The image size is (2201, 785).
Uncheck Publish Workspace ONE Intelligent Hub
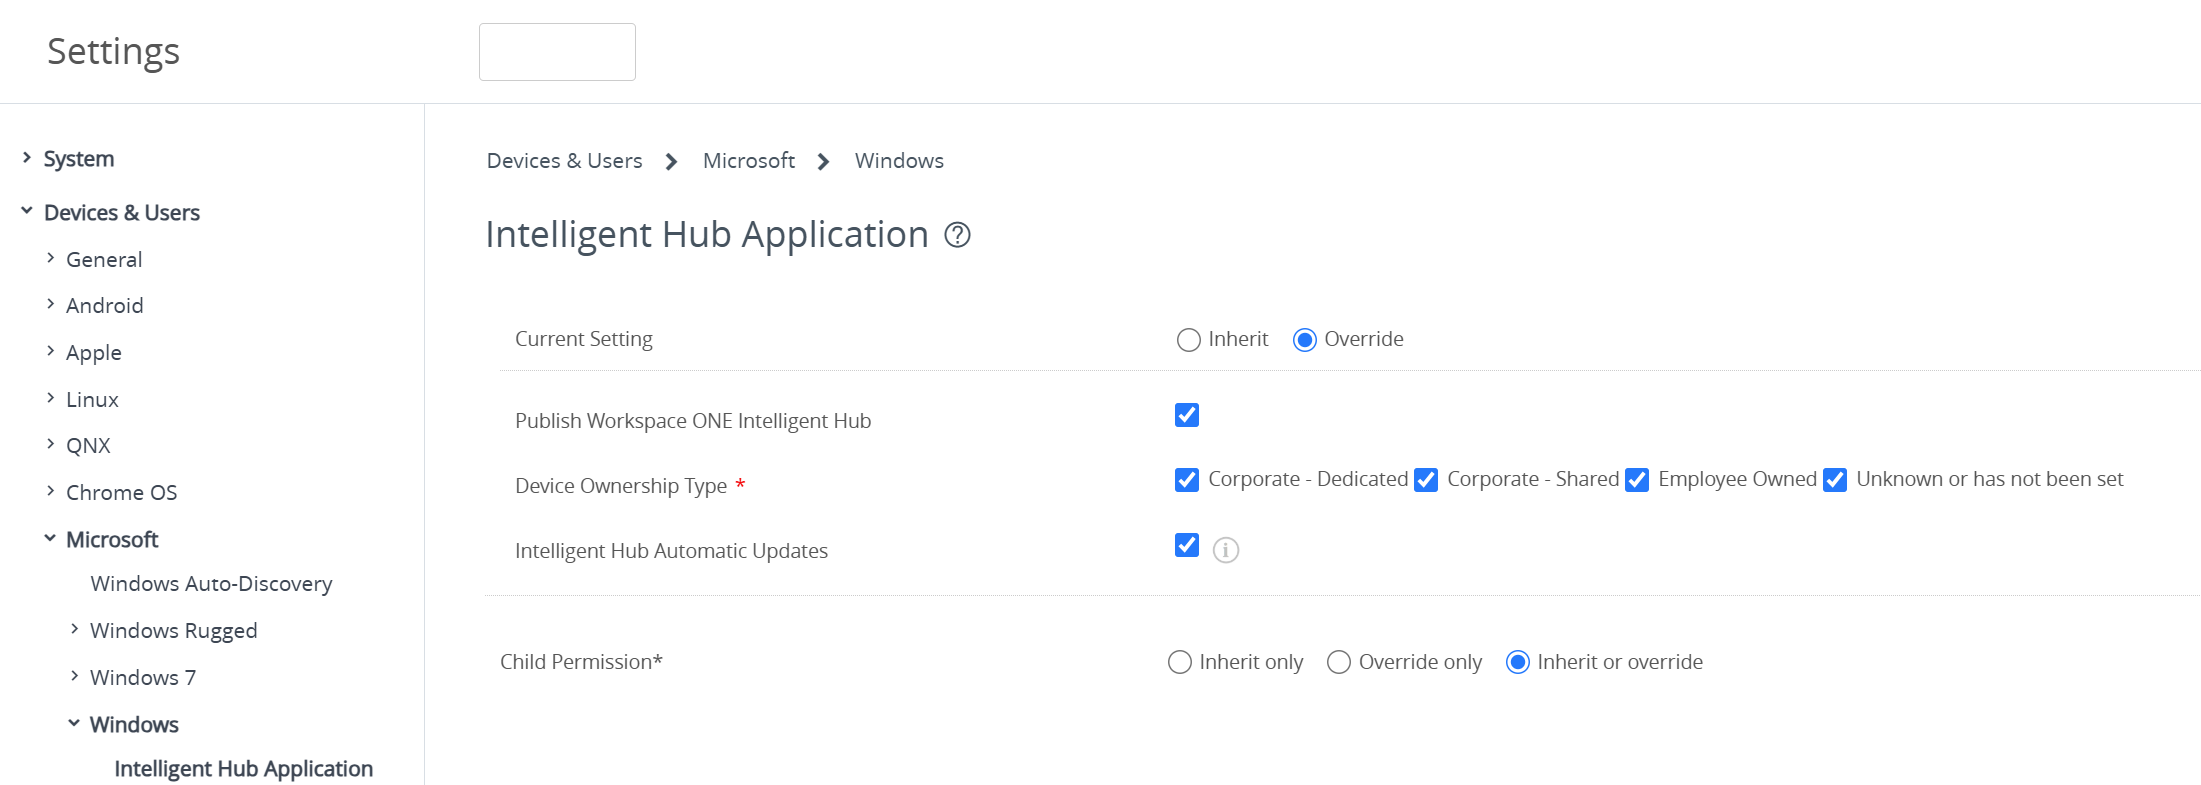(1186, 415)
